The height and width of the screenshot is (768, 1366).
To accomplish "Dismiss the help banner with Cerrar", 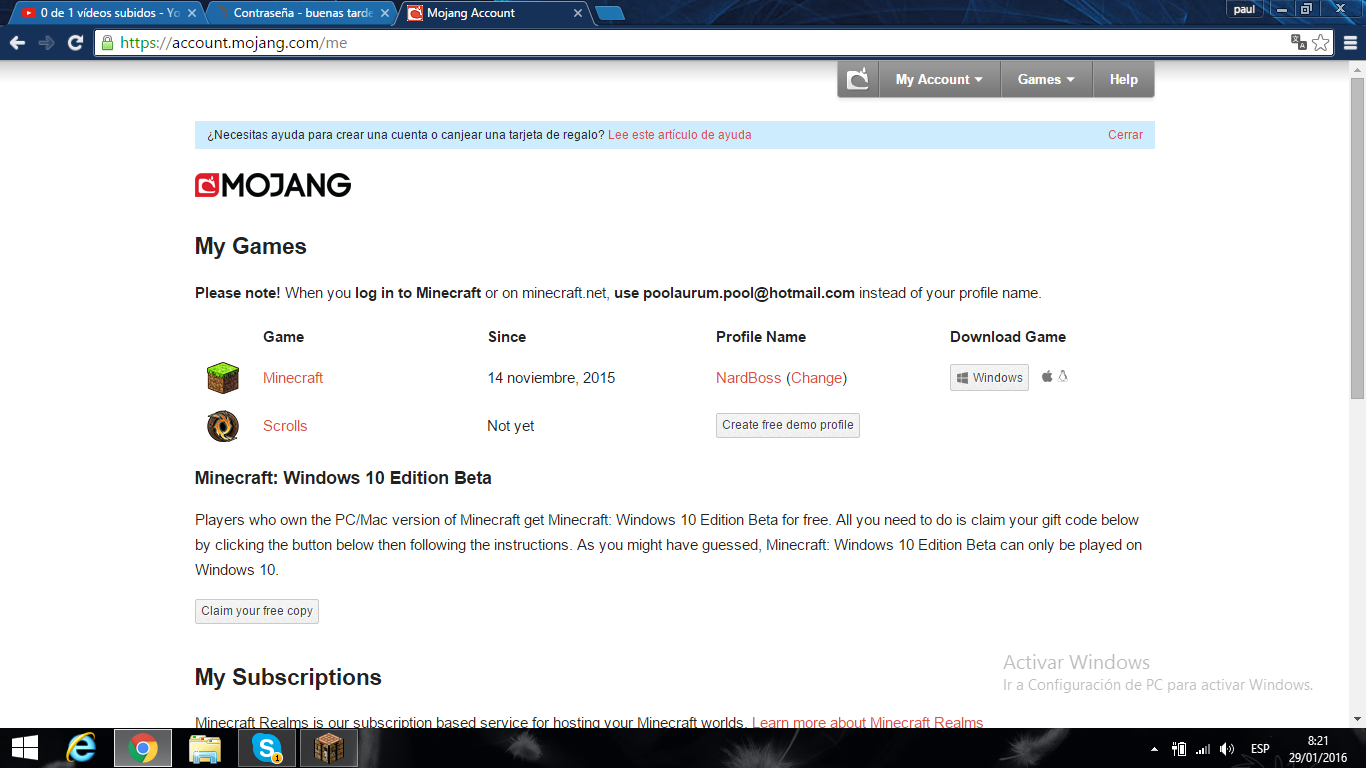I will pos(1125,135).
